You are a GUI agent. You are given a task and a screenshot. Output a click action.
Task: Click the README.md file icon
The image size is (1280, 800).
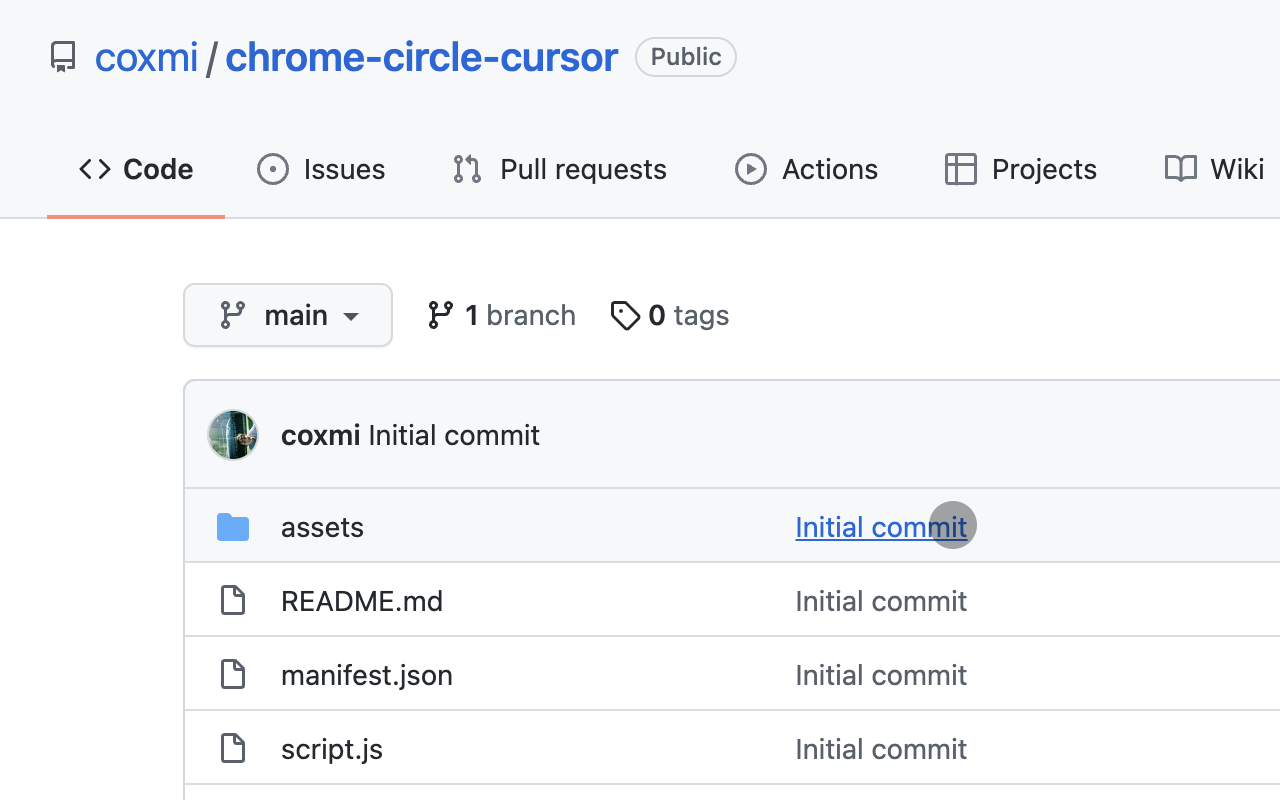(233, 601)
